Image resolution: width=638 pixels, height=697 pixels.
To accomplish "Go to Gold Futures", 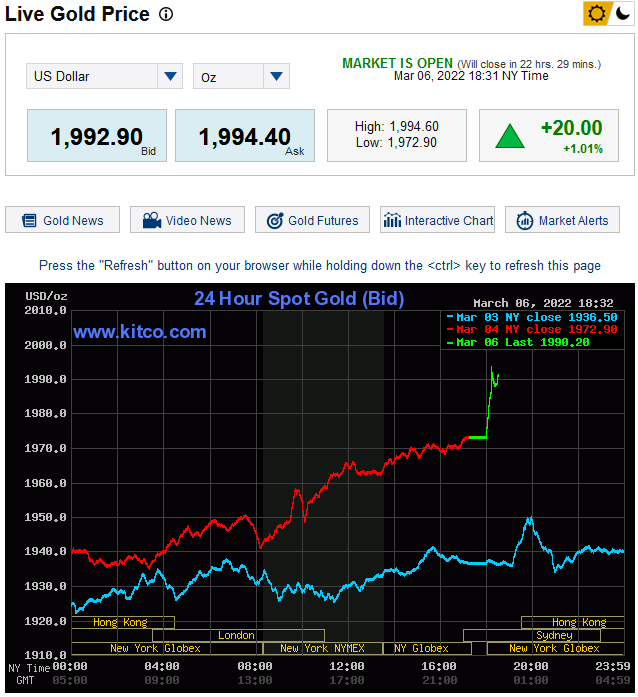I will point(313,220).
